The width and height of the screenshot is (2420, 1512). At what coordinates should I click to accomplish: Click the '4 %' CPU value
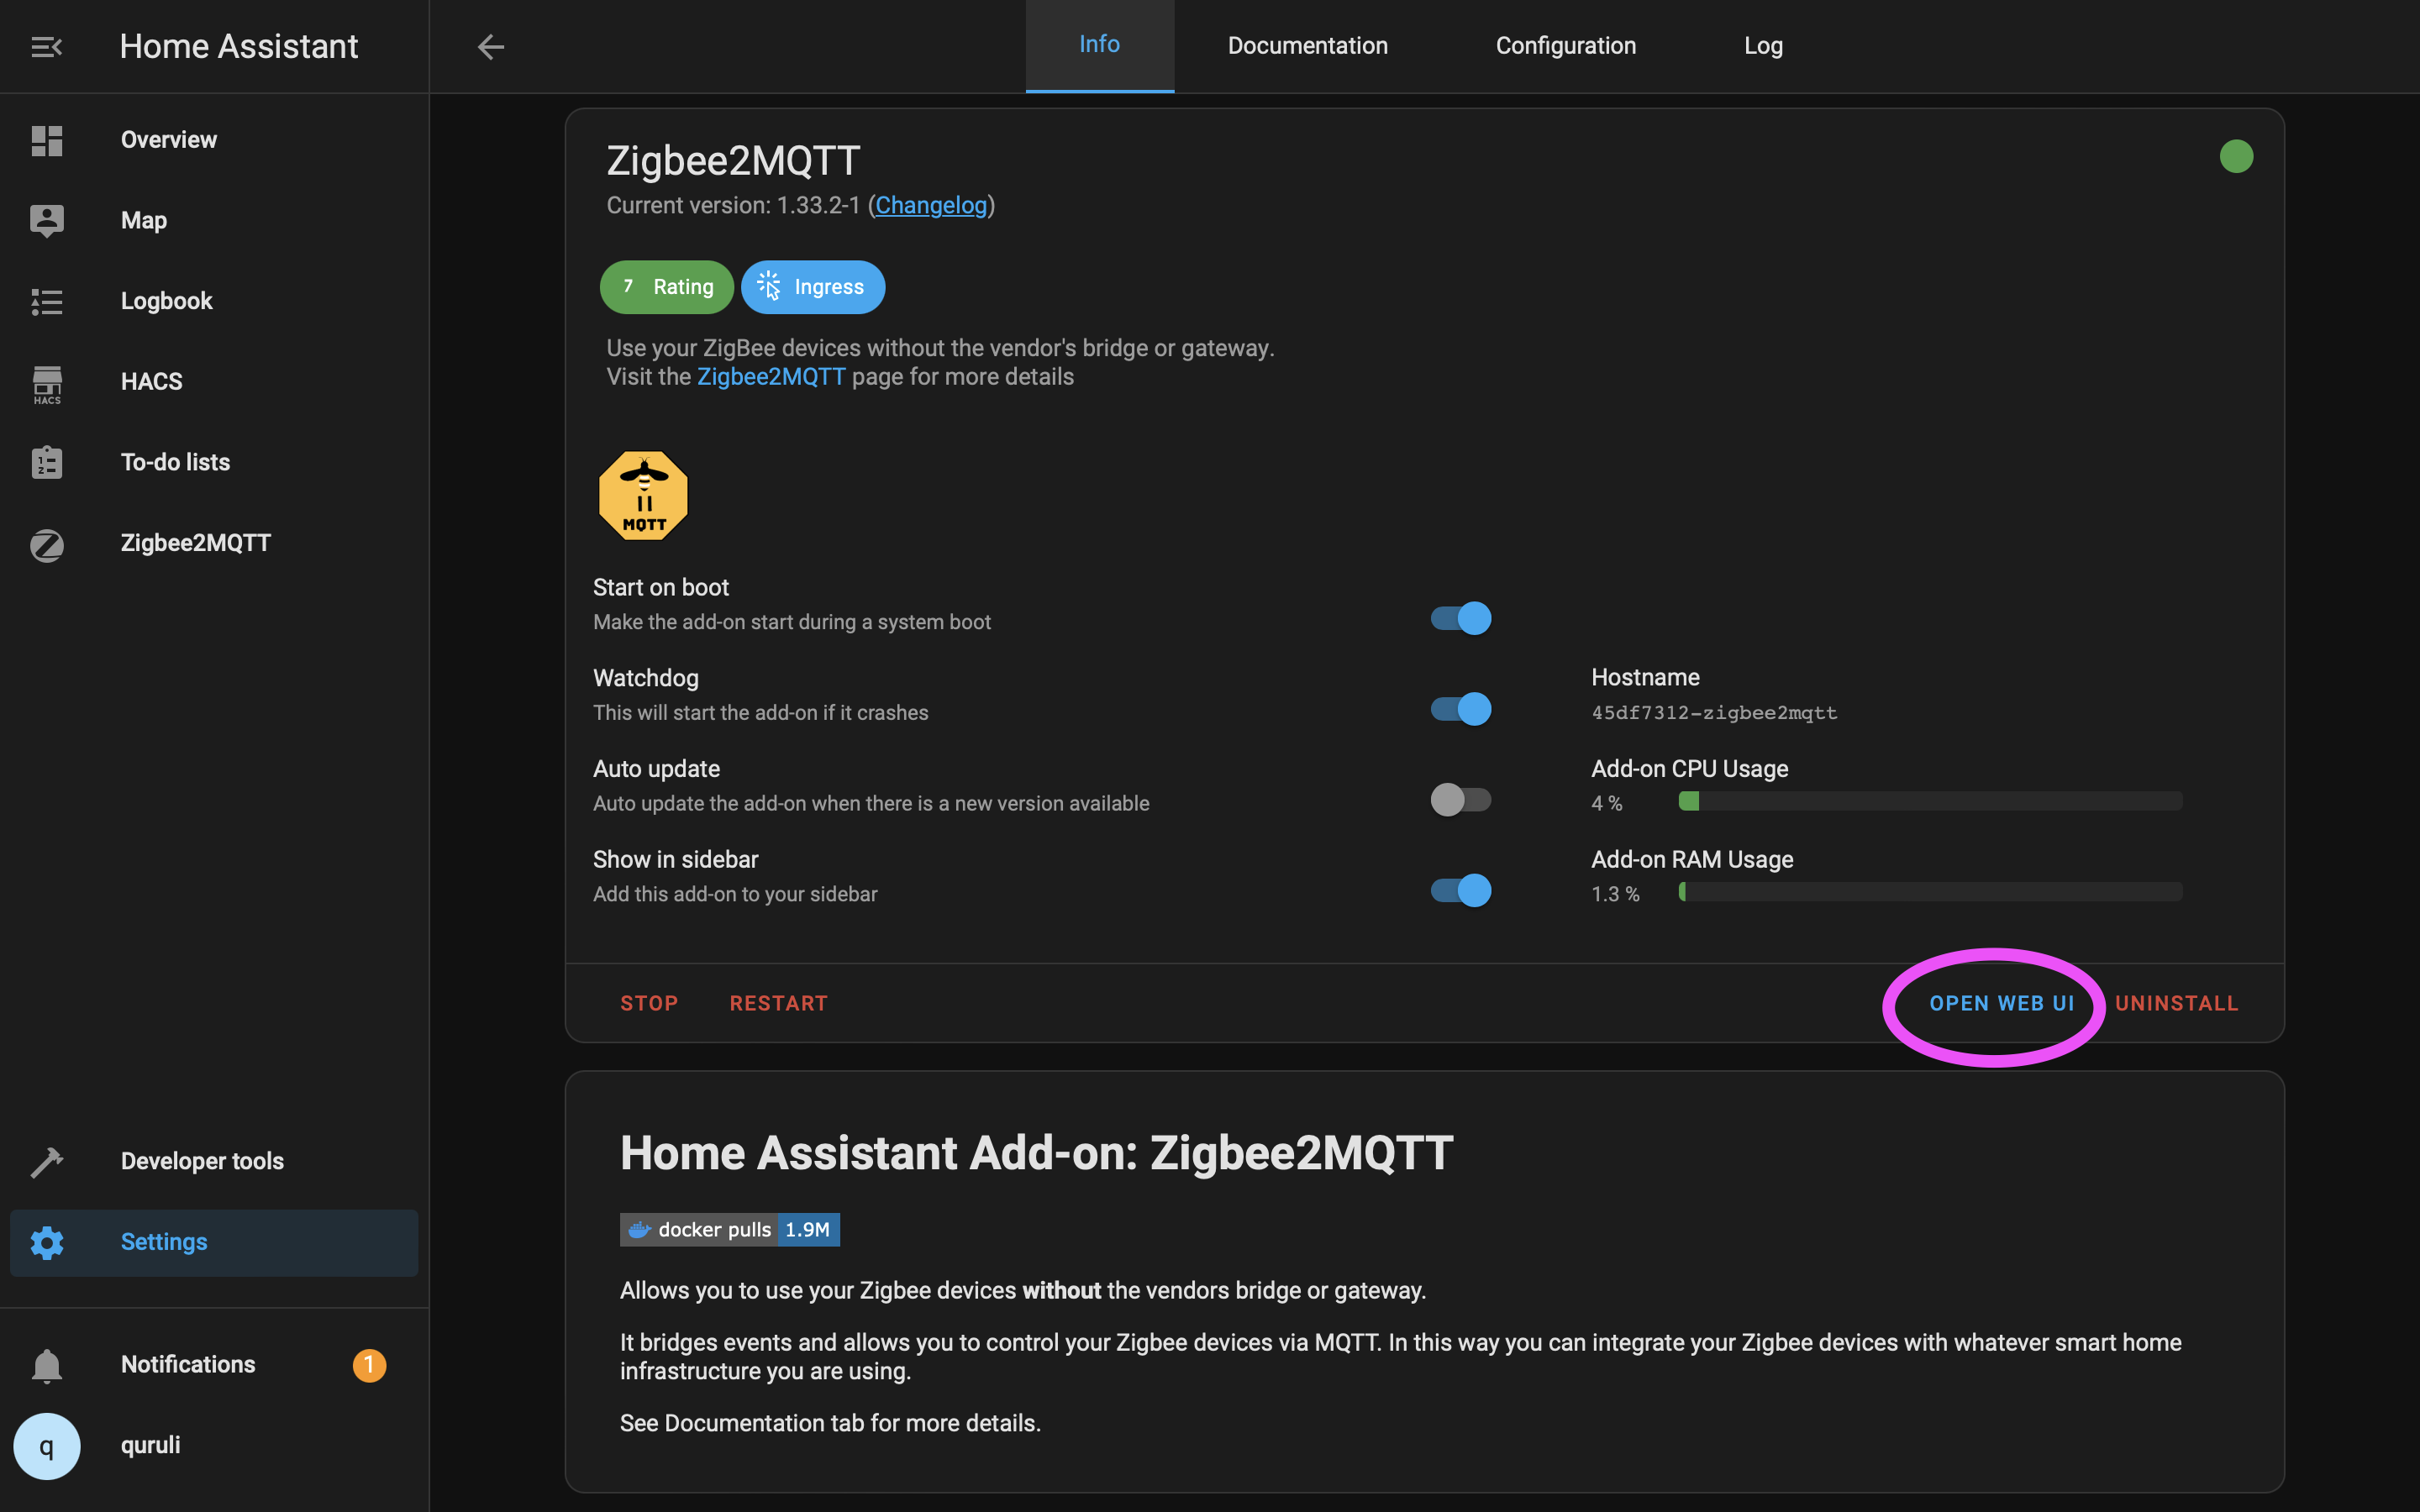[1606, 803]
